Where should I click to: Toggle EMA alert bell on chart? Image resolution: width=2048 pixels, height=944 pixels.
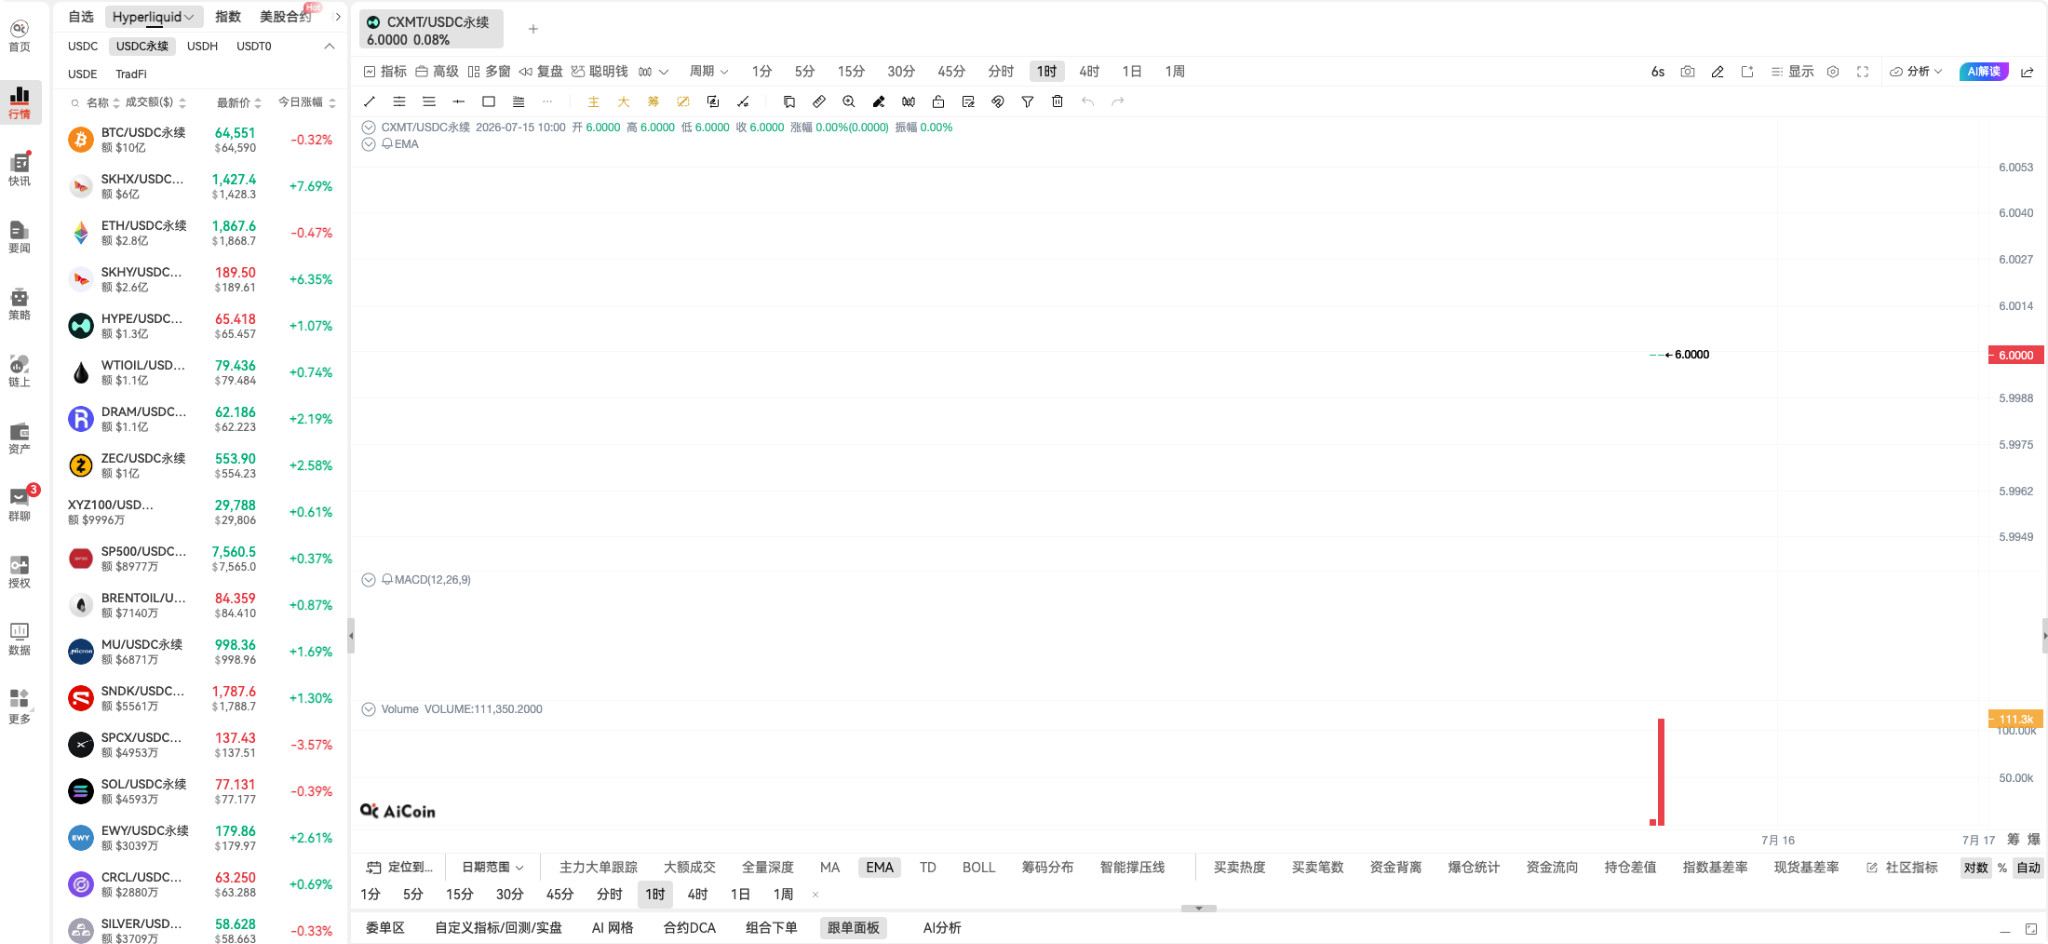386,144
